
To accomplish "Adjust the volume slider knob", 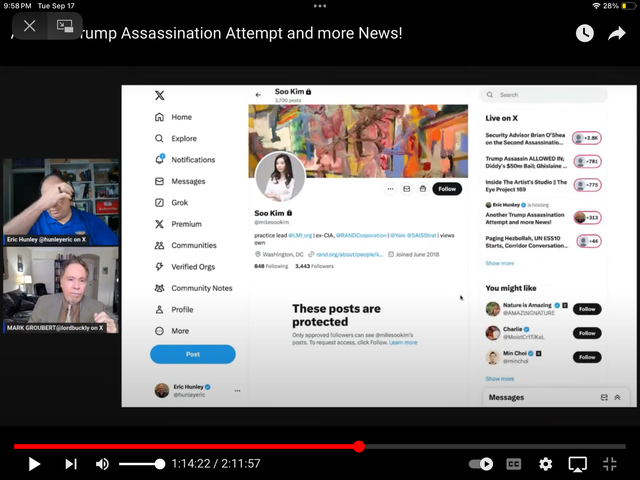I will pyautogui.click(x=160, y=464).
